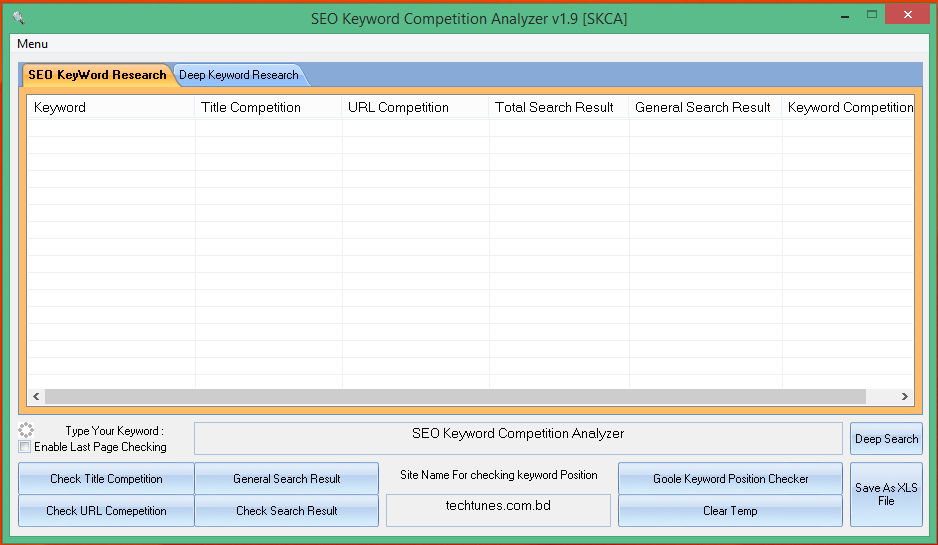Sort by Title Competition column header
This screenshot has height=545, width=938.
[268, 107]
